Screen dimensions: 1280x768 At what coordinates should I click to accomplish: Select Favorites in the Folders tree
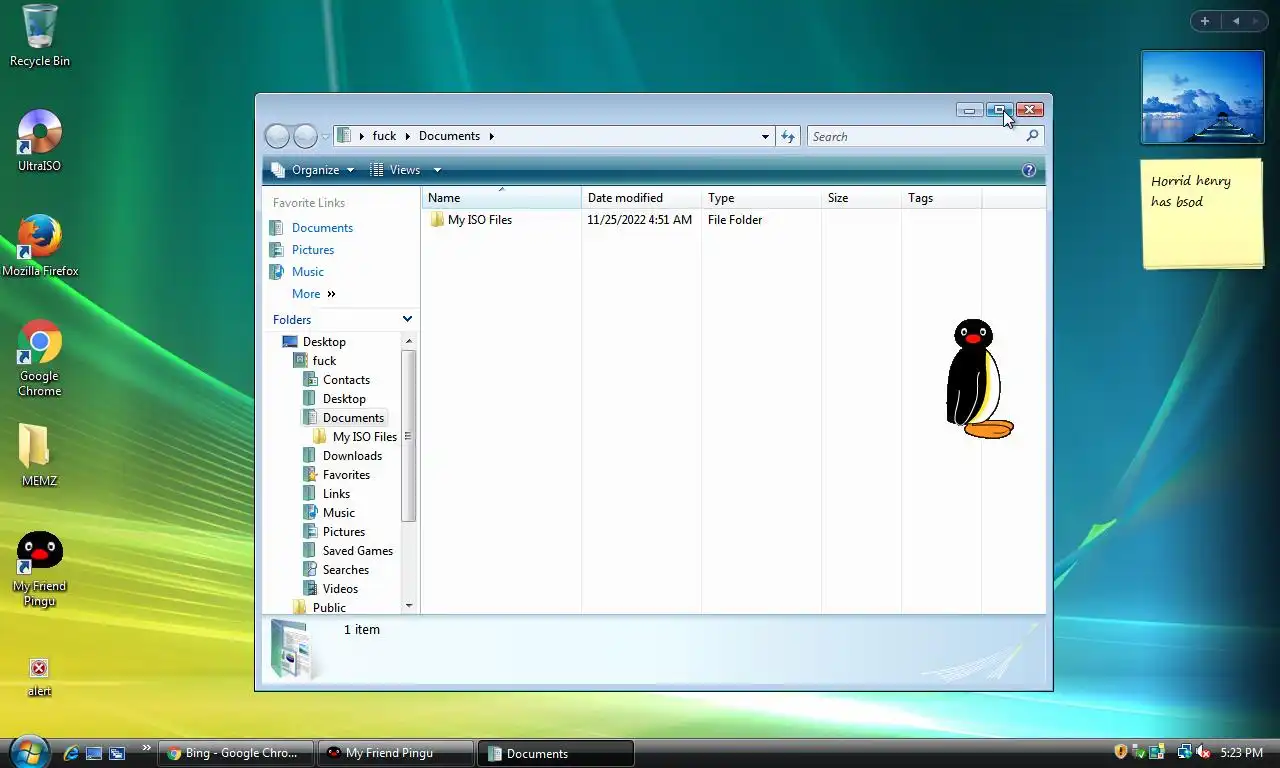point(337,475)
